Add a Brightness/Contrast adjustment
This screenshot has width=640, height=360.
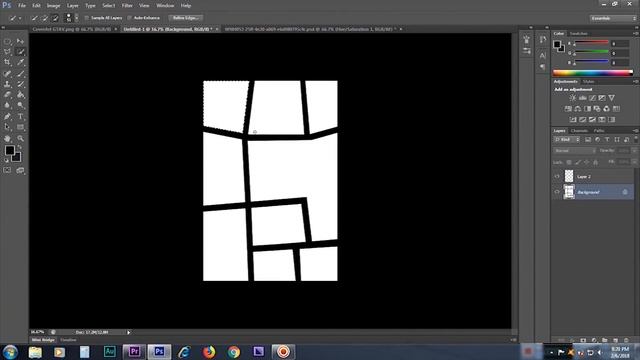573,98
